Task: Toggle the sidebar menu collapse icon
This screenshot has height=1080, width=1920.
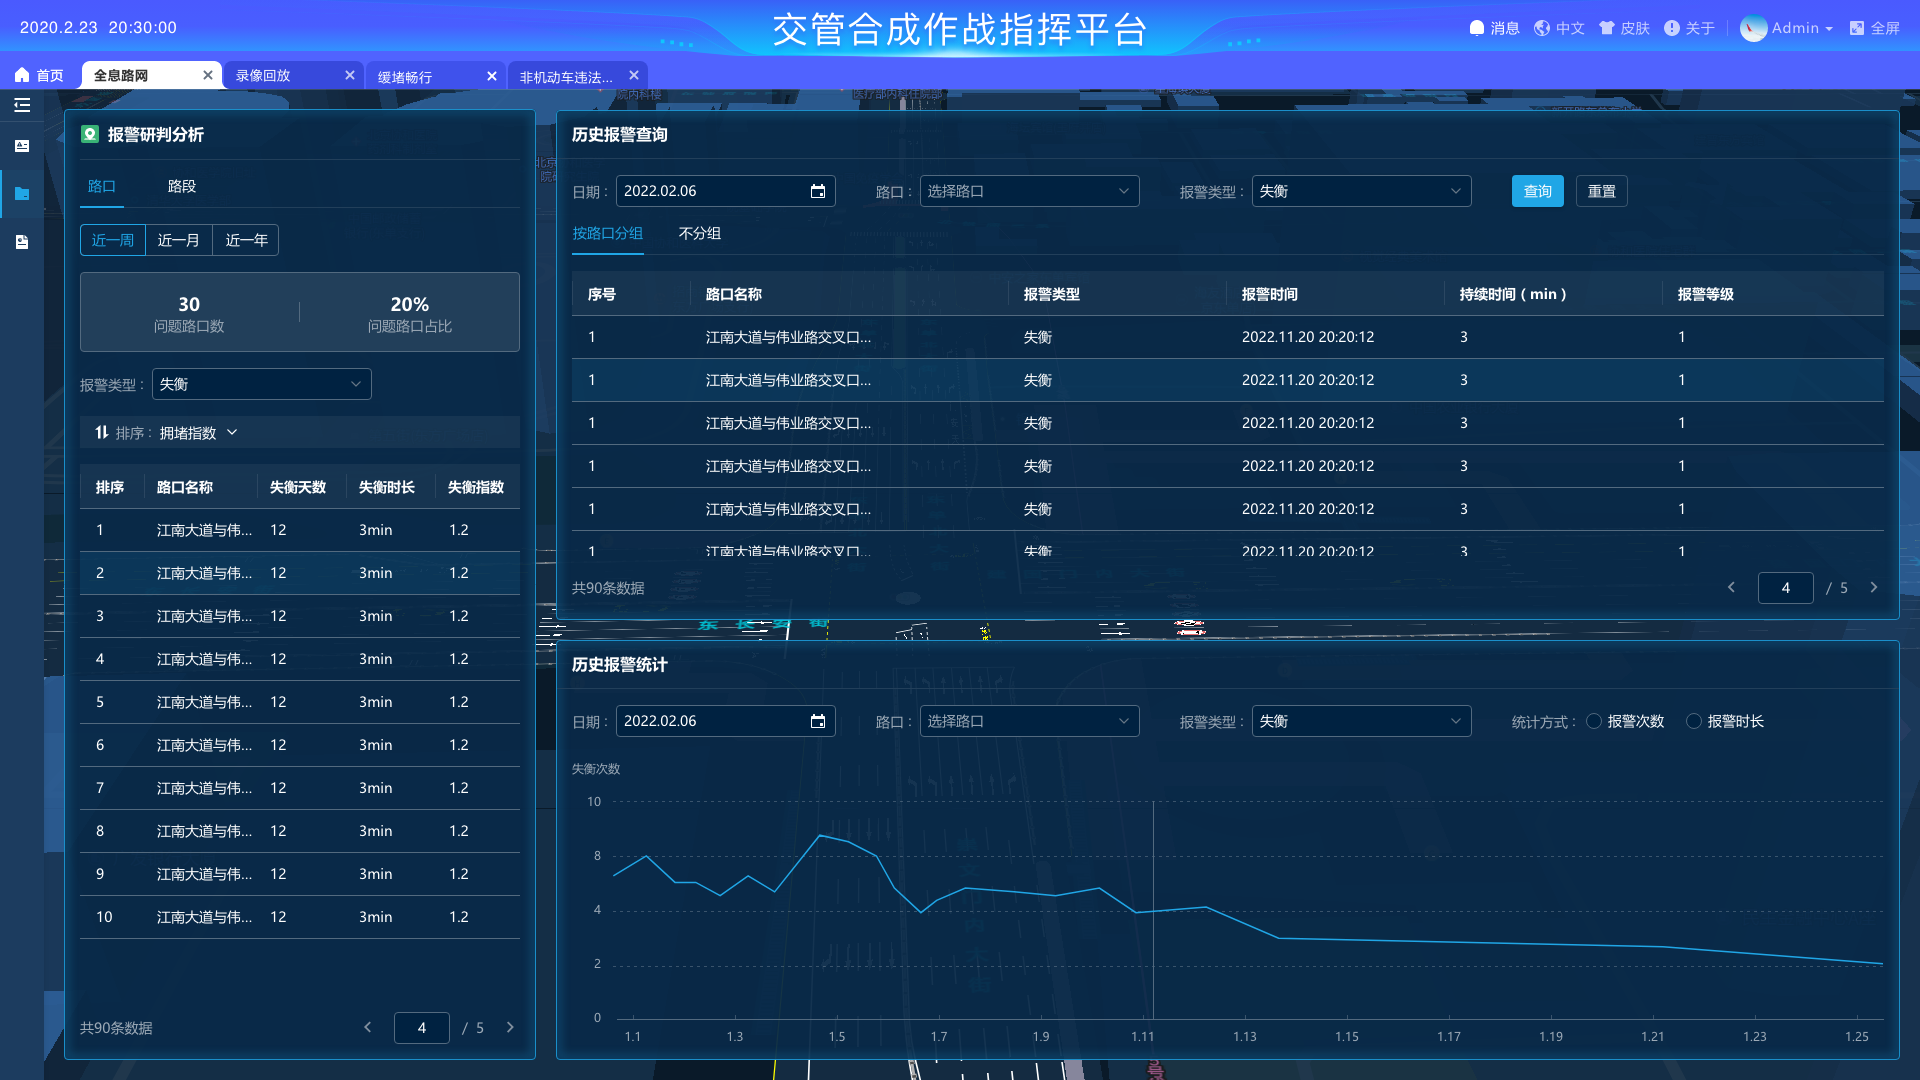Action: point(22,105)
